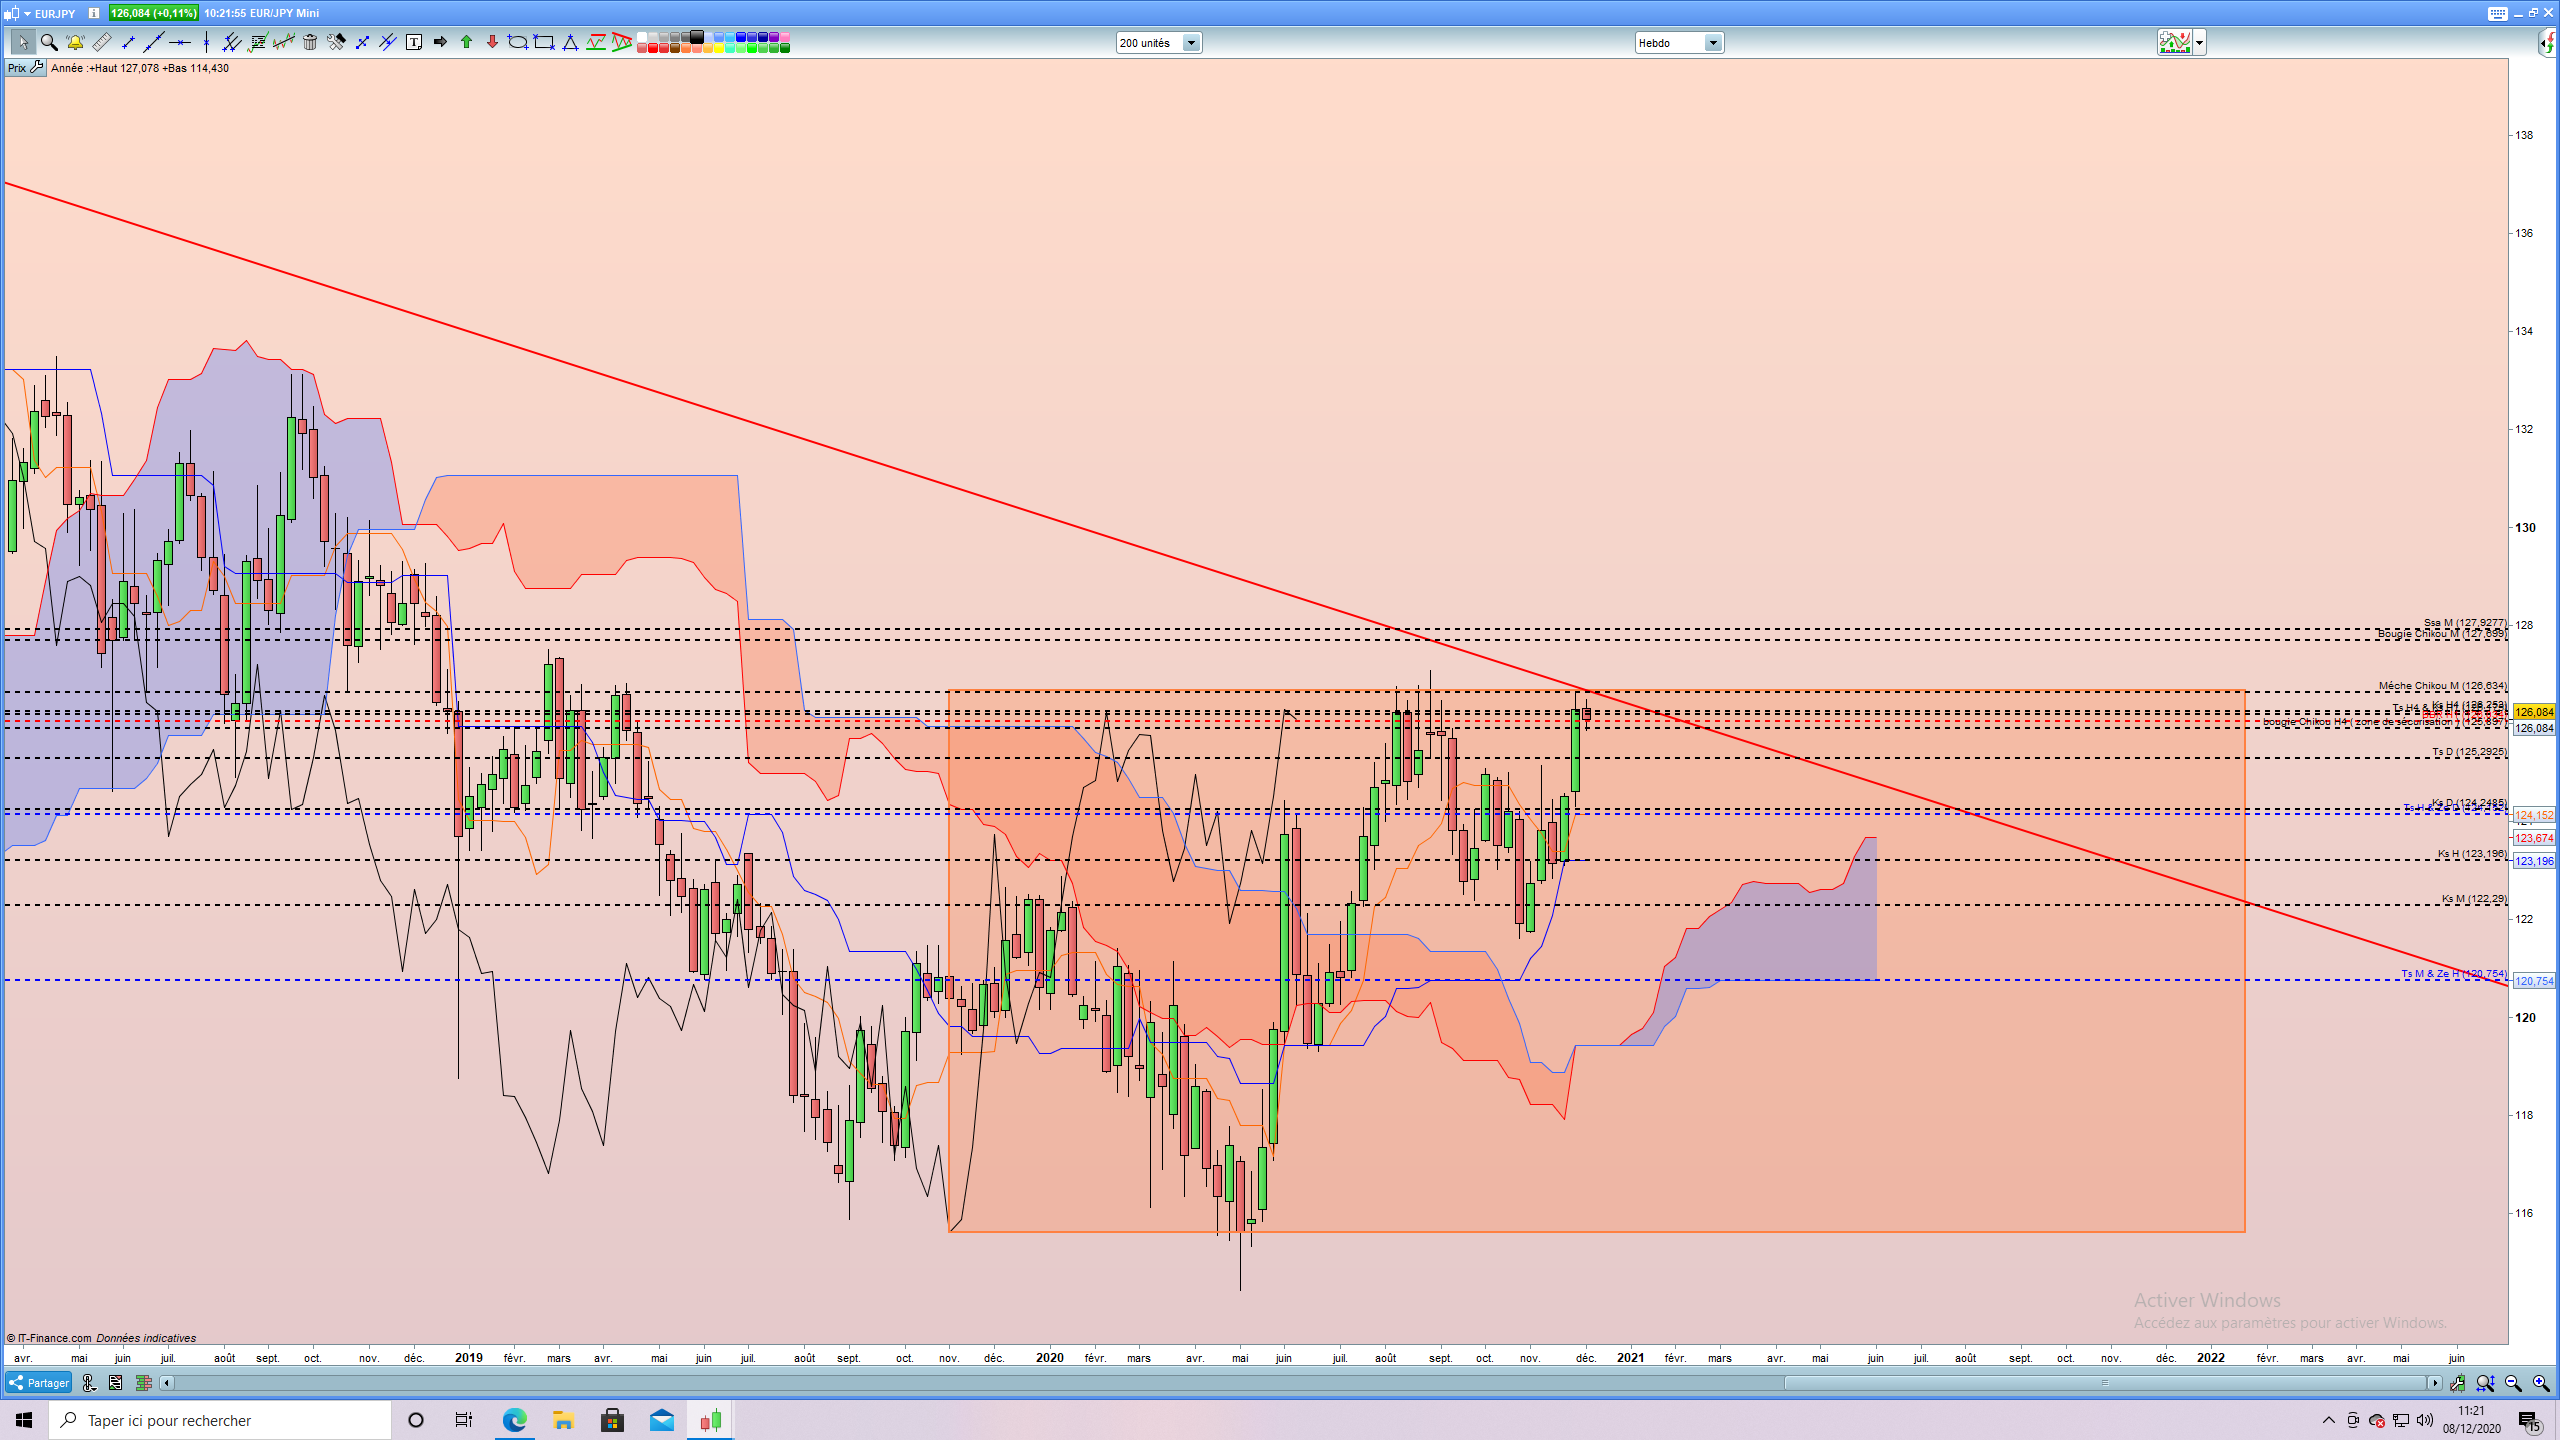This screenshot has height=1440, width=2560.
Task: Choose the rectangle drawing tool
Action: coord(544,42)
